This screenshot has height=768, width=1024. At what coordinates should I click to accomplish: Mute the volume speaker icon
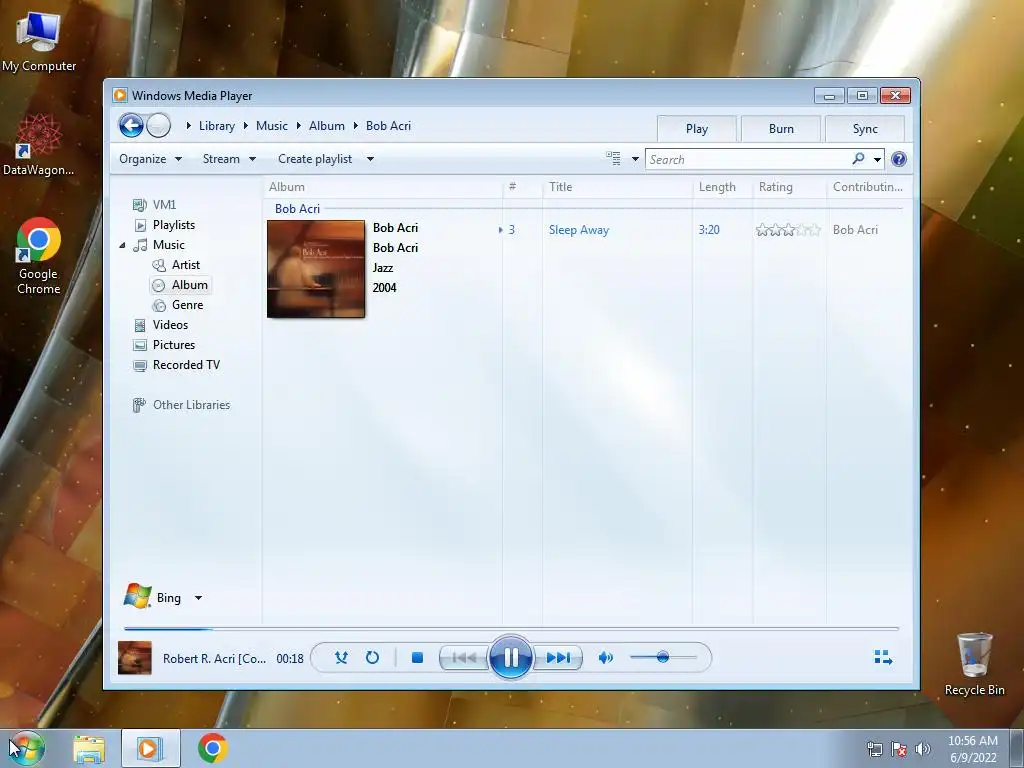tap(605, 658)
